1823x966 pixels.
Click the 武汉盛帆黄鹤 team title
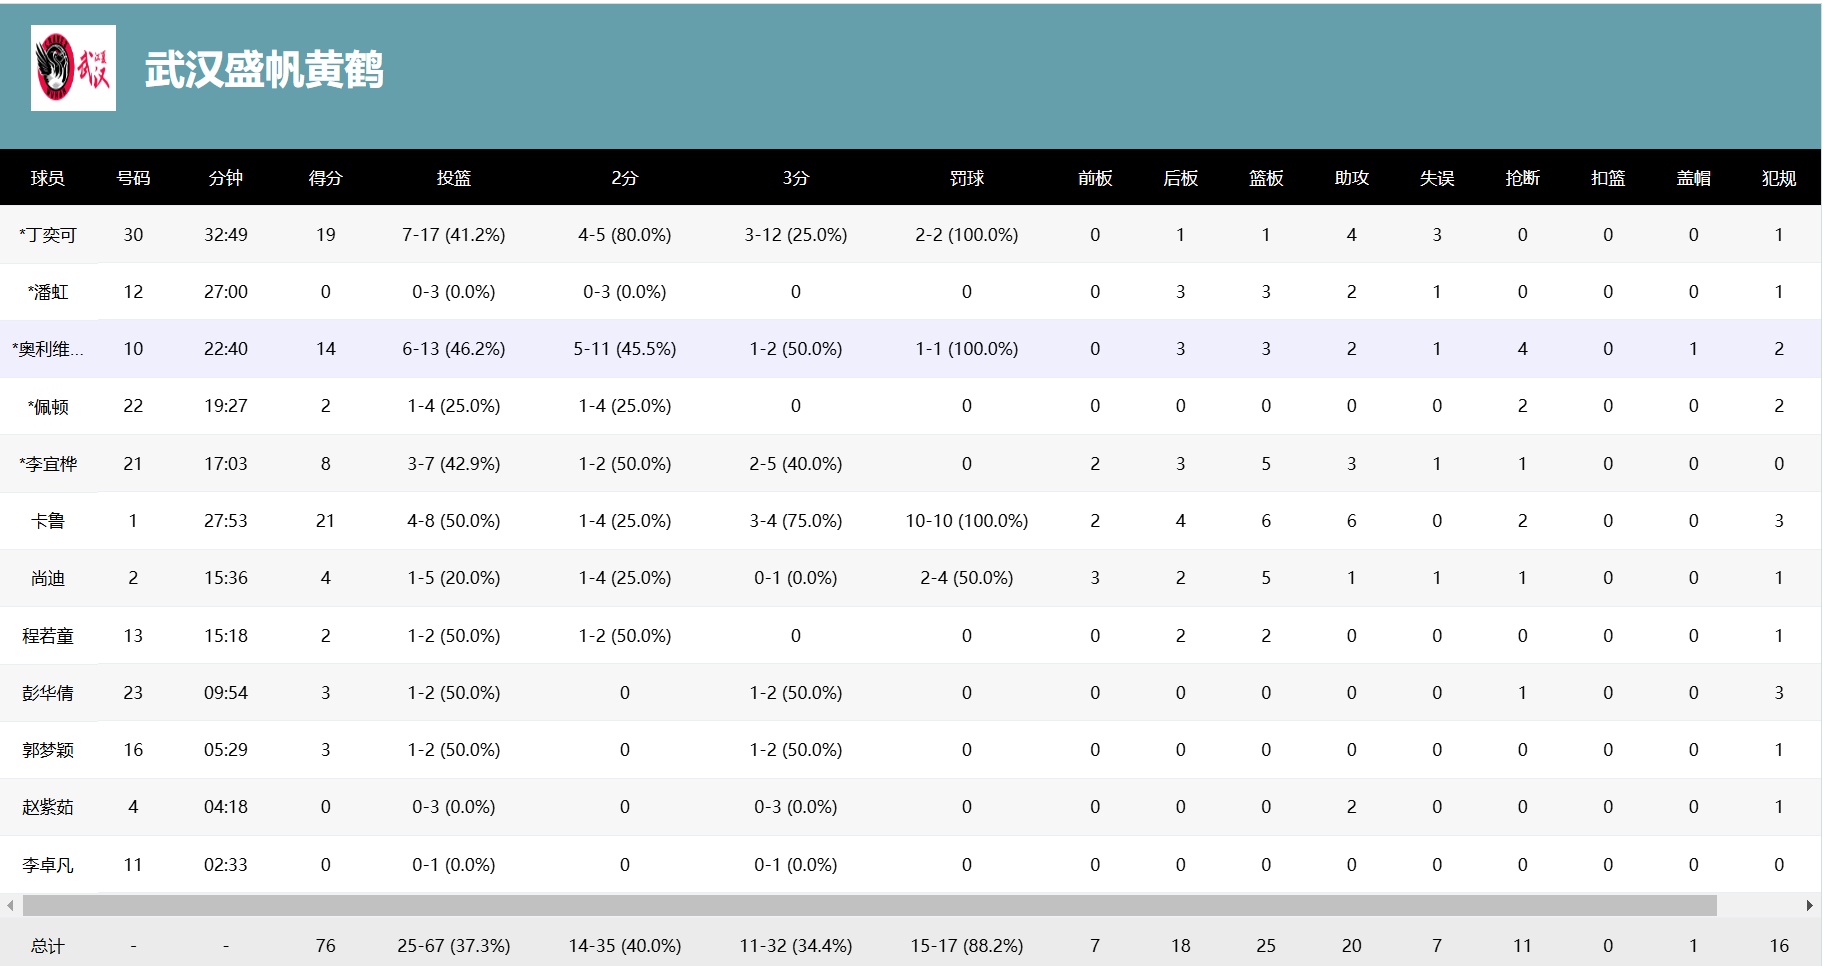[x=264, y=70]
